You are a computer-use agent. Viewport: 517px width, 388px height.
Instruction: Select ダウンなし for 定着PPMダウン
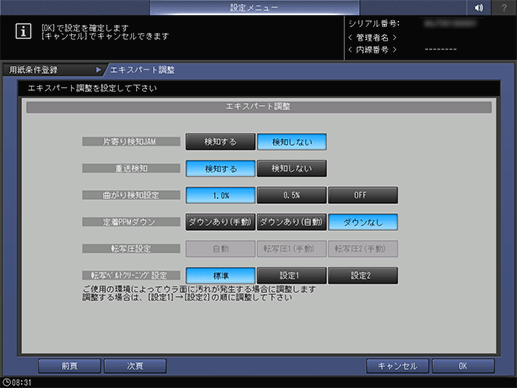363,222
